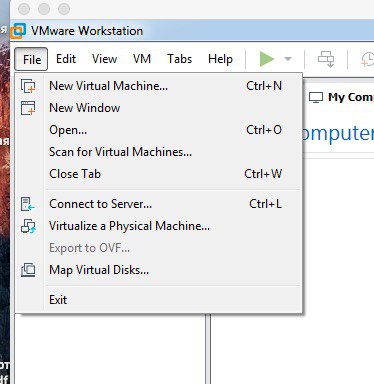Click the snapshot clock toolbar icon
The image size is (374, 384).
368,59
